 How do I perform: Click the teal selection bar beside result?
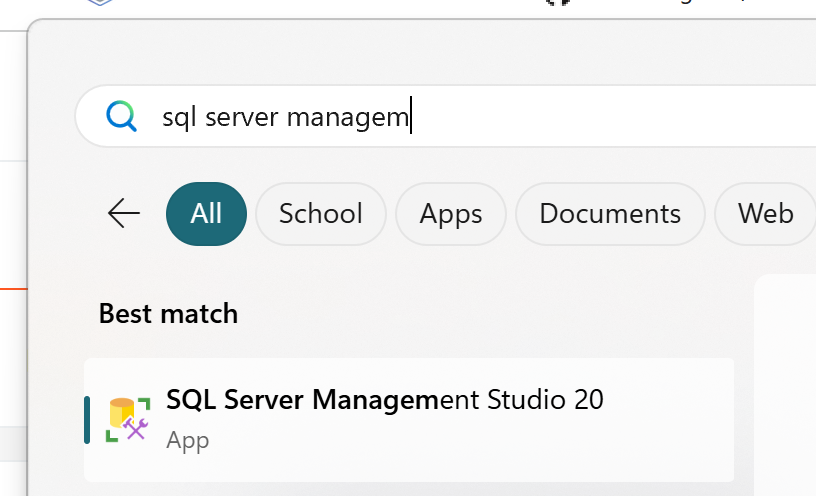87,419
